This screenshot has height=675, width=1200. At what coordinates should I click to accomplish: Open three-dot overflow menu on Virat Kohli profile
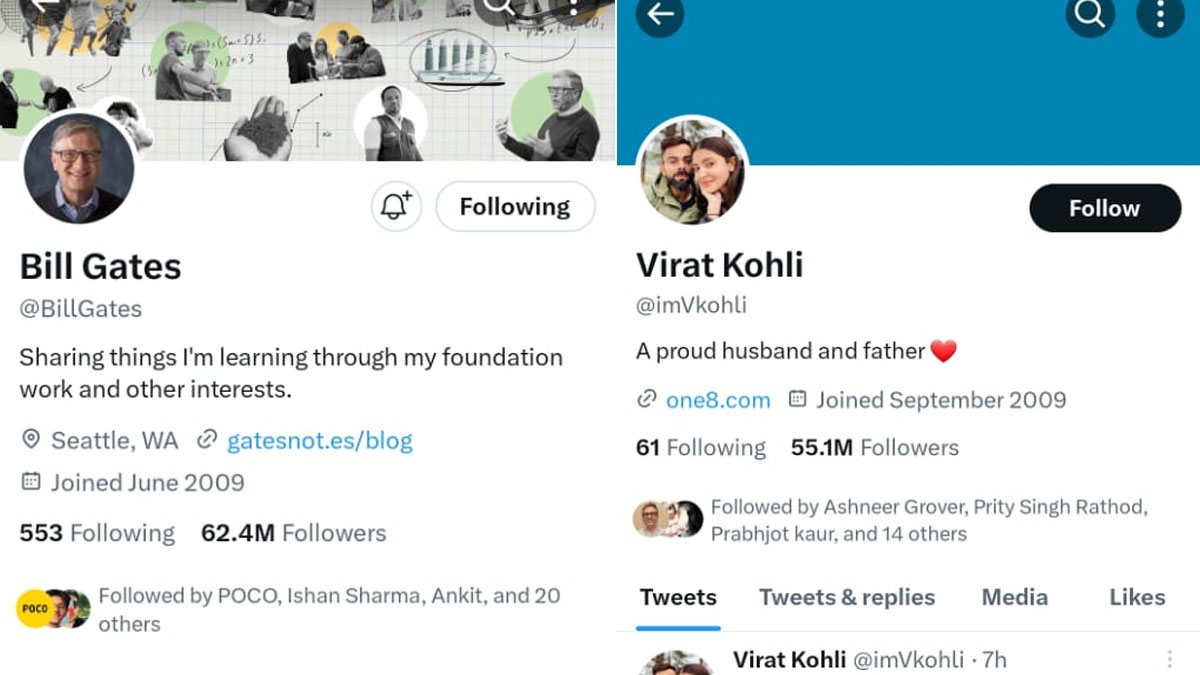pos(1160,14)
